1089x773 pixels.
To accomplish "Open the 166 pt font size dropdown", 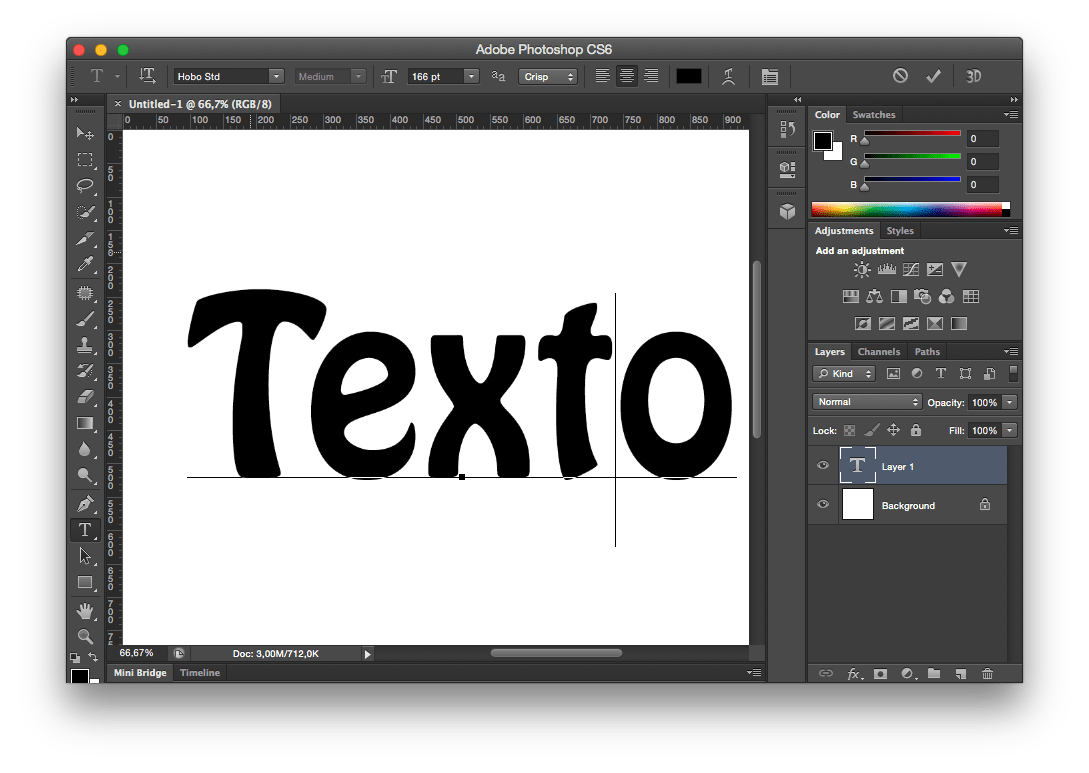I will point(472,76).
